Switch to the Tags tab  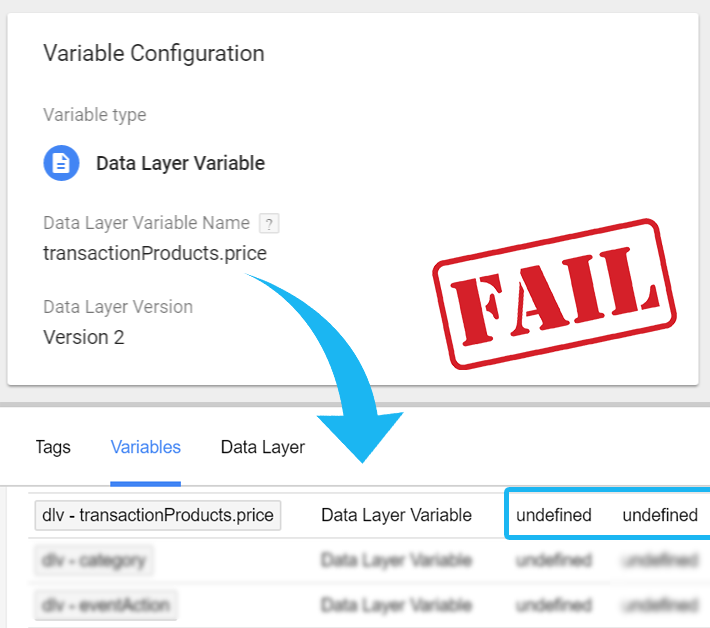point(53,447)
